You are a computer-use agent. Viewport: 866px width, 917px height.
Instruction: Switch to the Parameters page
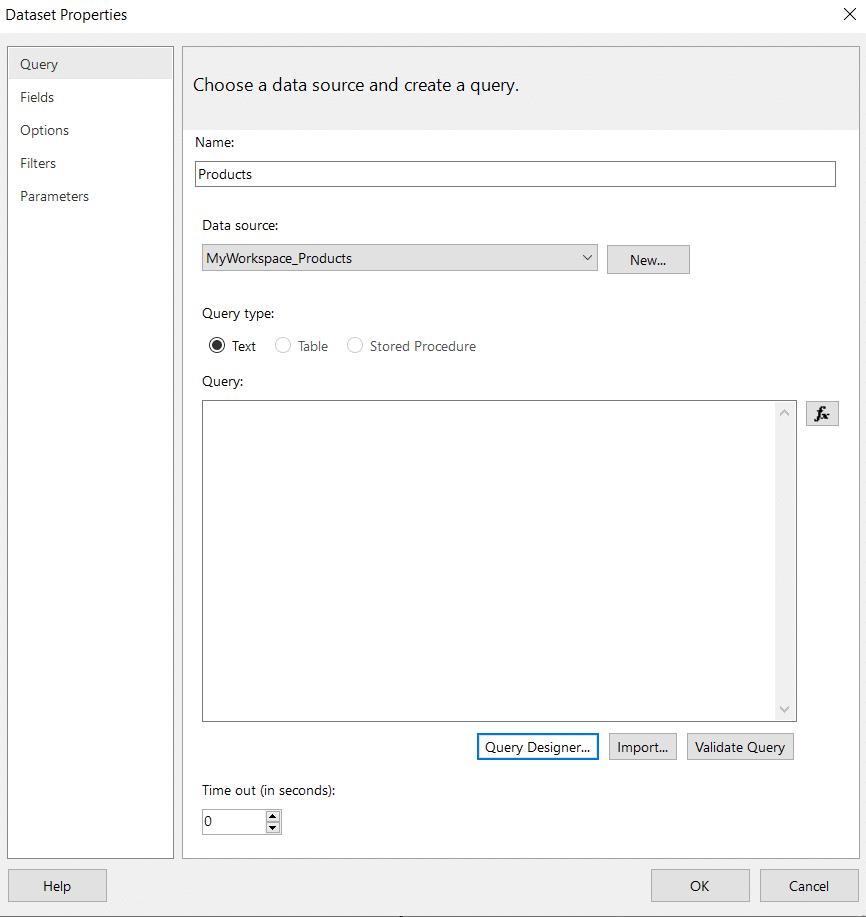point(91,196)
